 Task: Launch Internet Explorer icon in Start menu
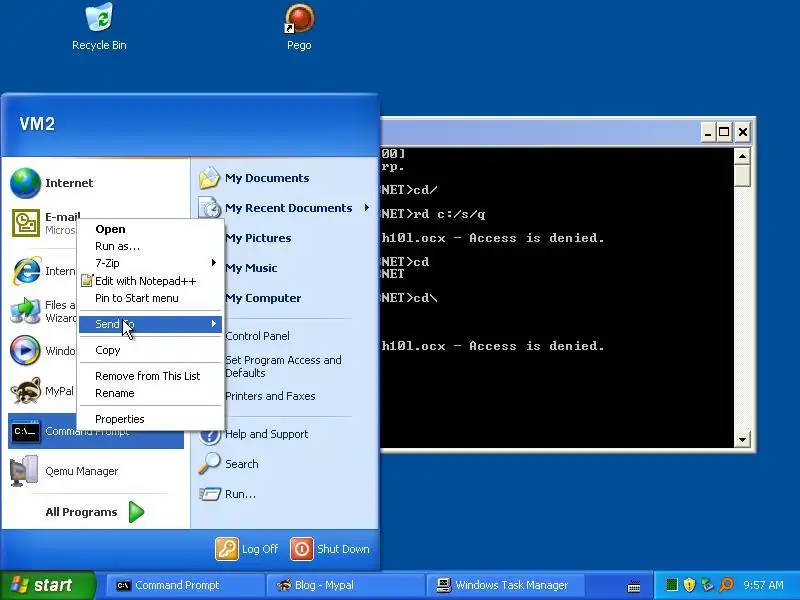[x=26, y=270]
